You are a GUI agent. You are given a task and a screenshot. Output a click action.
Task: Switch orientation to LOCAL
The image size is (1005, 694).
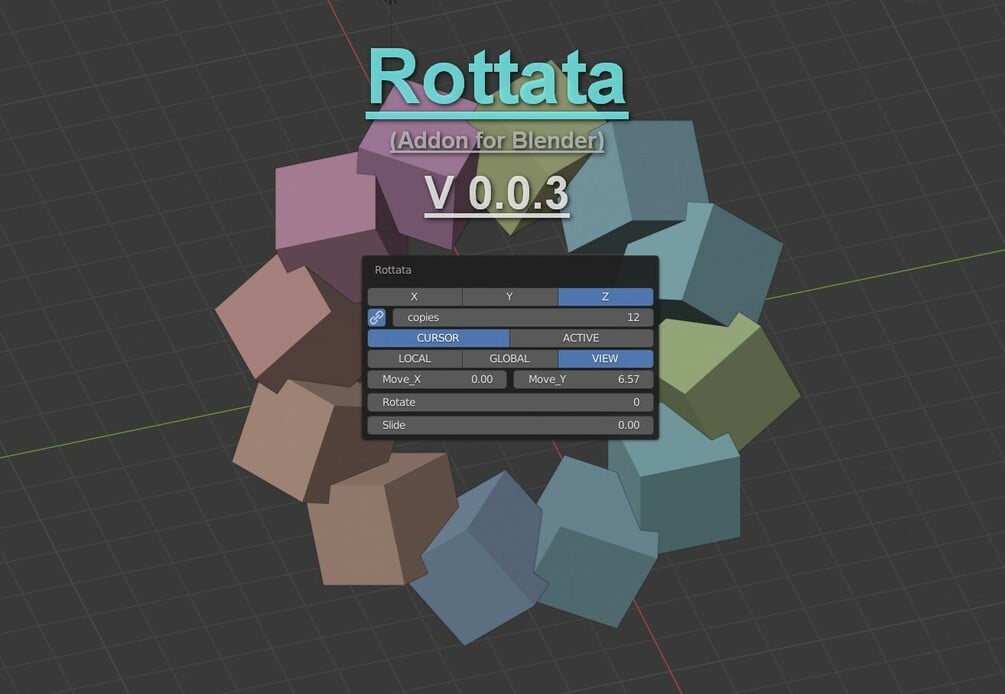coord(415,358)
